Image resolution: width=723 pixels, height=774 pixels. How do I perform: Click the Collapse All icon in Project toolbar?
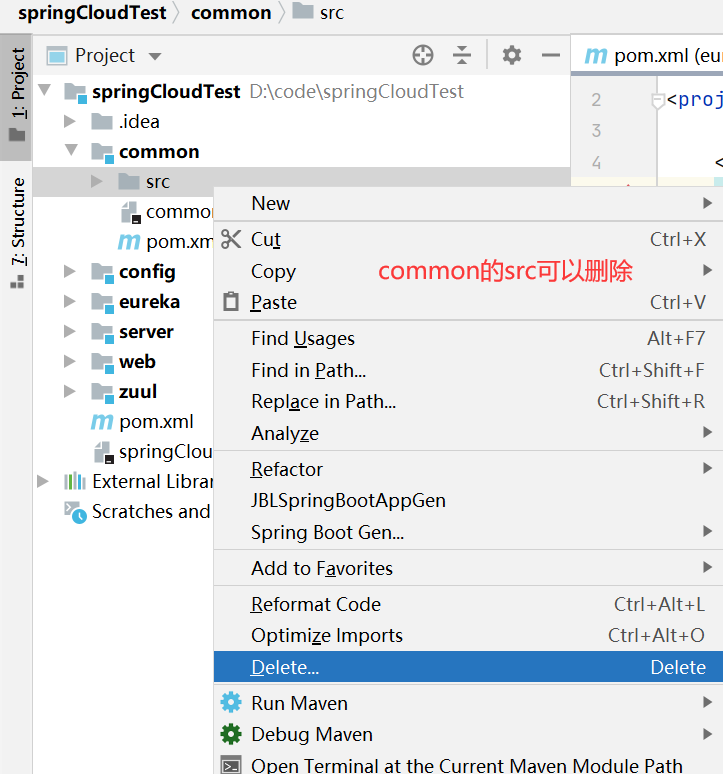coord(462,55)
